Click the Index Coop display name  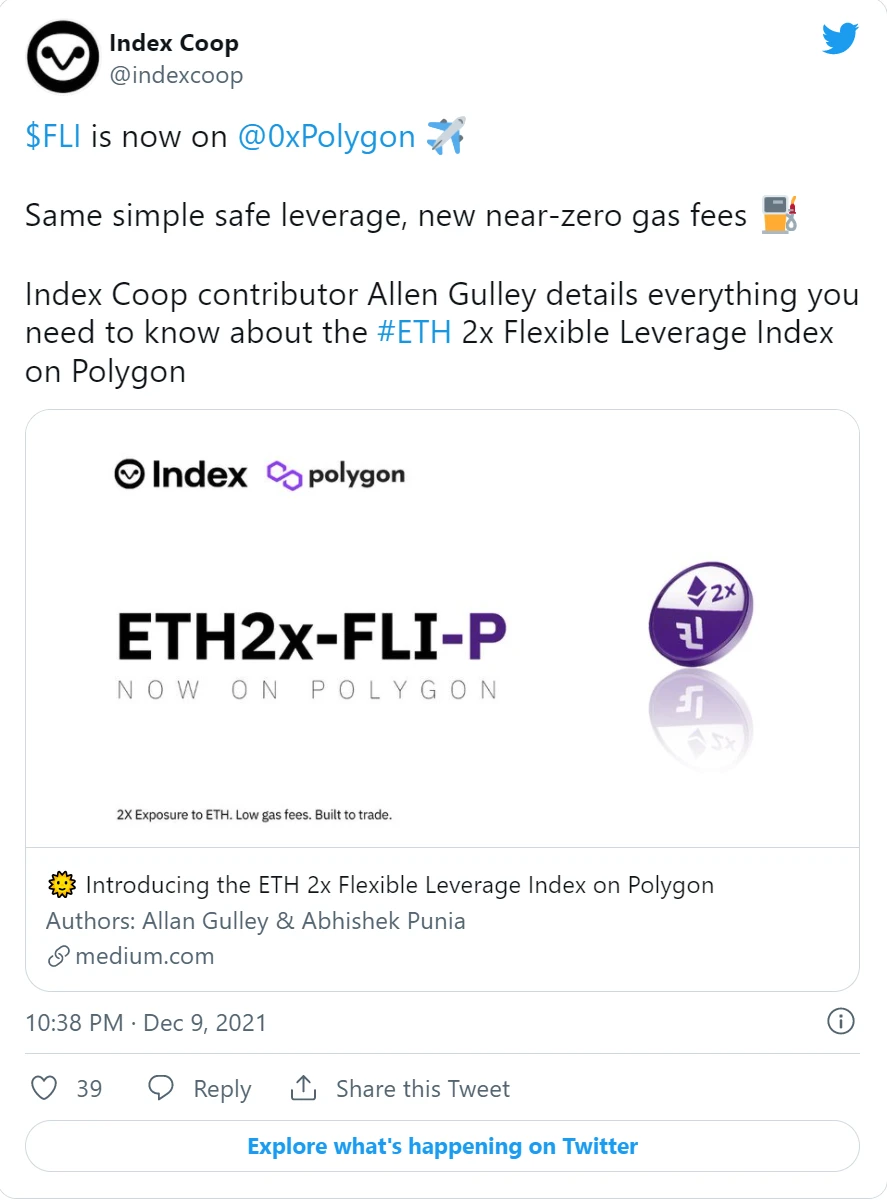(174, 43)
